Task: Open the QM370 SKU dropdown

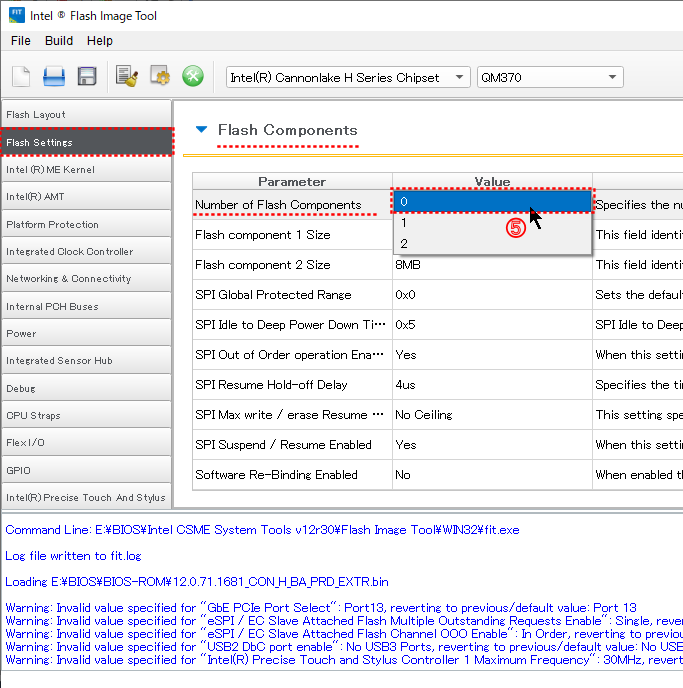Action: coord(549,78)
